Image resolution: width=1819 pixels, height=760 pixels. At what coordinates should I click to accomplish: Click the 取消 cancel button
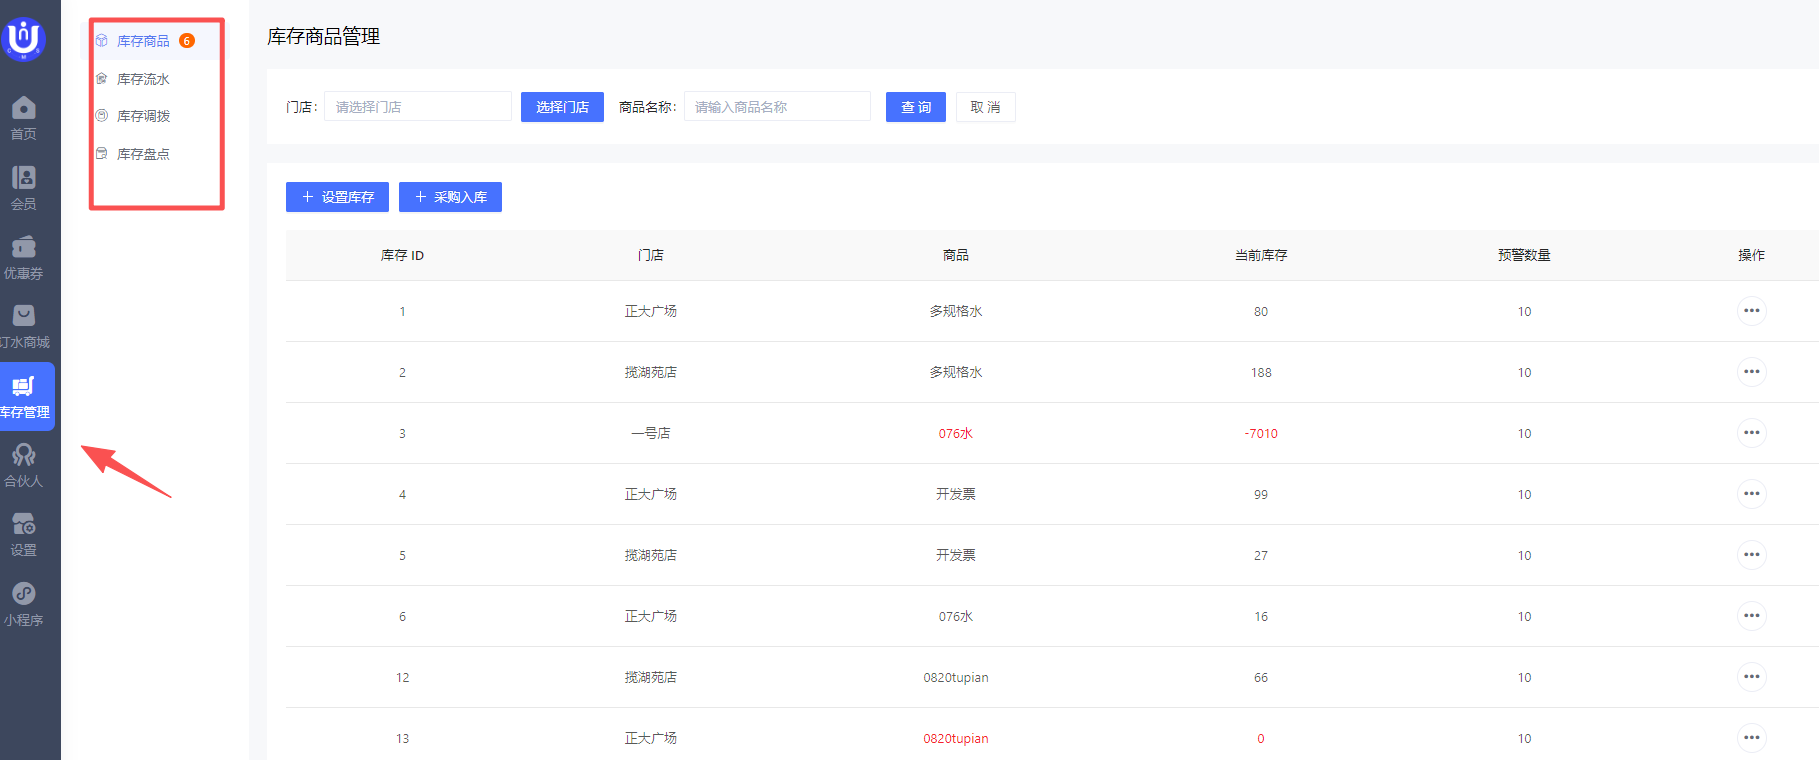tap(985, 107)
